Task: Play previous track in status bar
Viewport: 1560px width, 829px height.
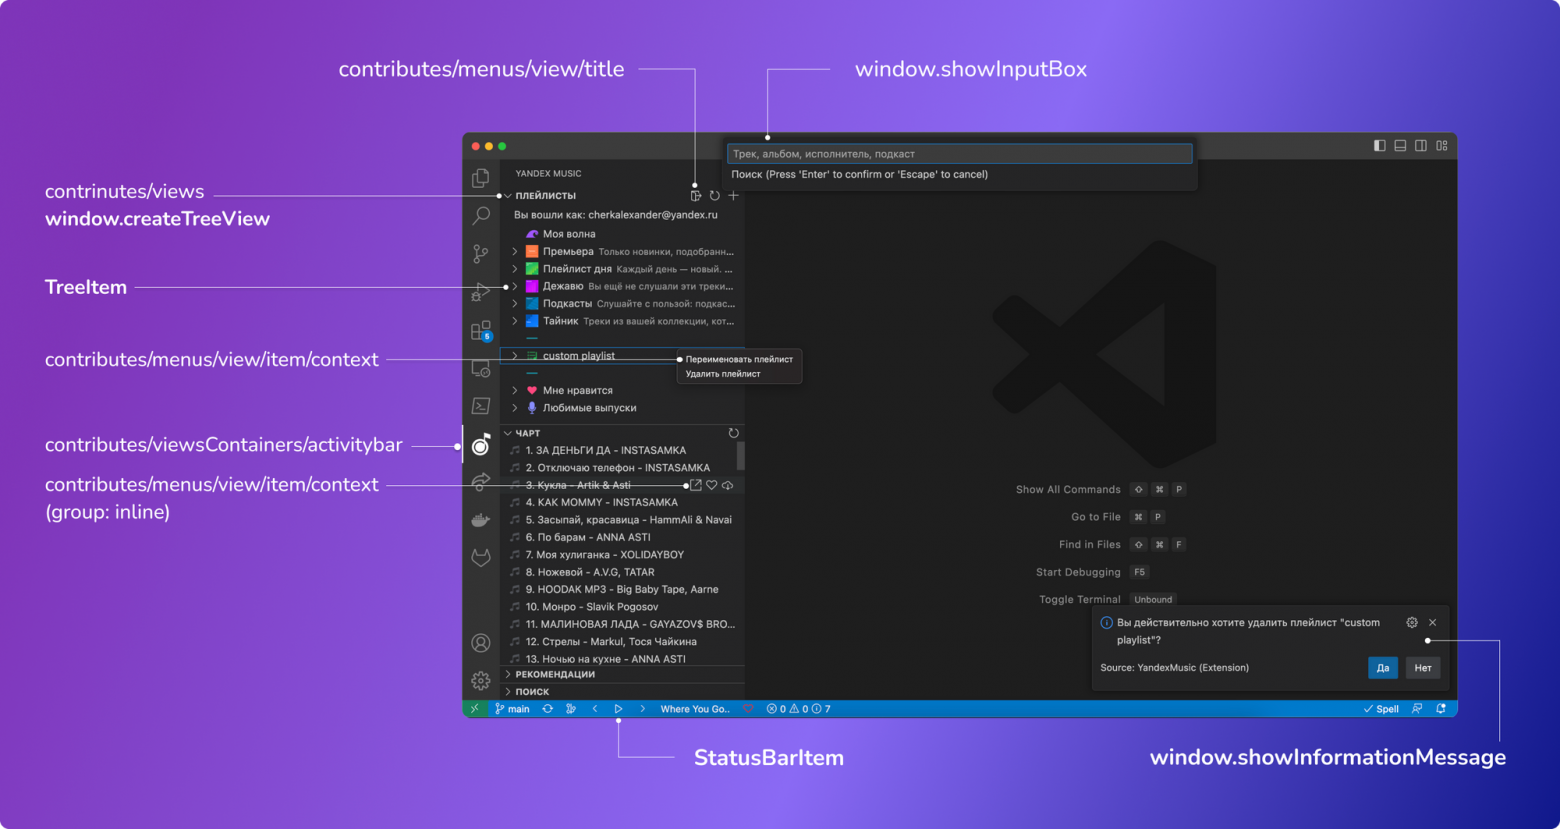Action: (x=595, y=709)
